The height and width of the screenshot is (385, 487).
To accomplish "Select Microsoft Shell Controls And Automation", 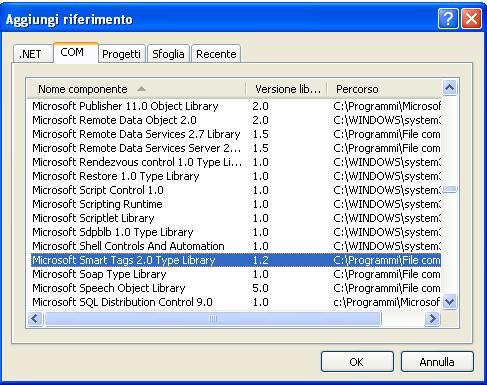I will [236, 246].
